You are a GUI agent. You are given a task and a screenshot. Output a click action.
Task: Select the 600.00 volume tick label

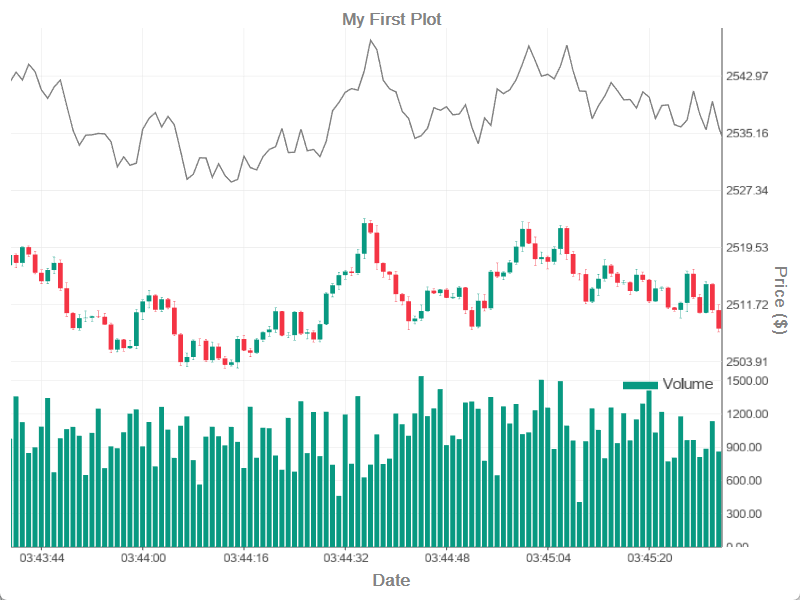tap(745, 480)
